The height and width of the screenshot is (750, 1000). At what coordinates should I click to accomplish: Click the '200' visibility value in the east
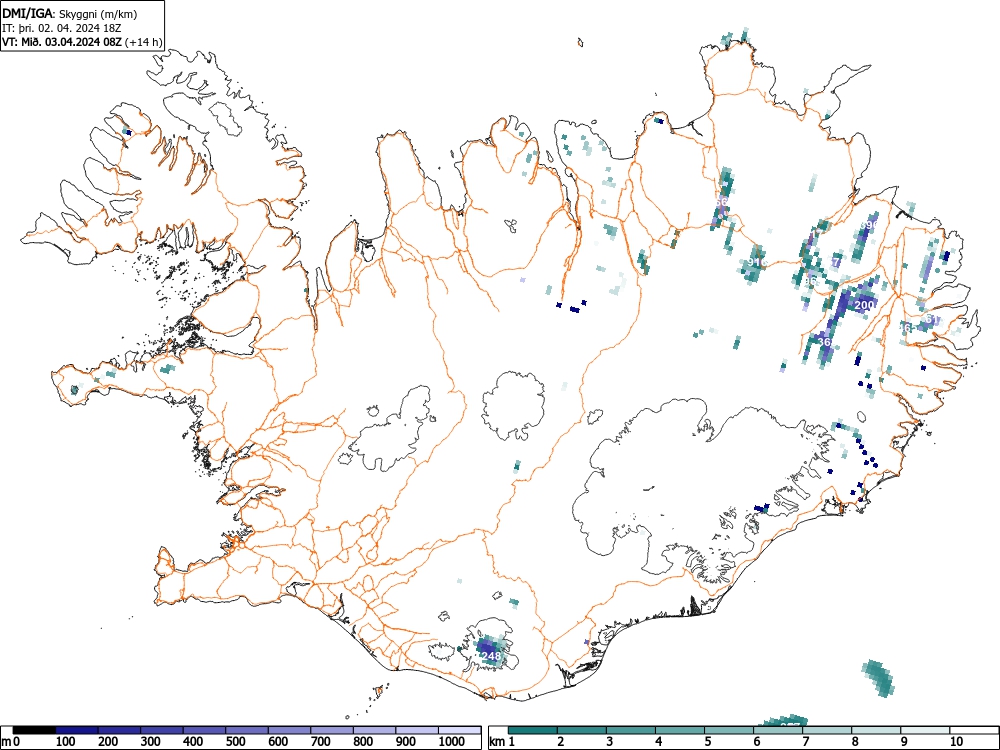click(864, 305)
